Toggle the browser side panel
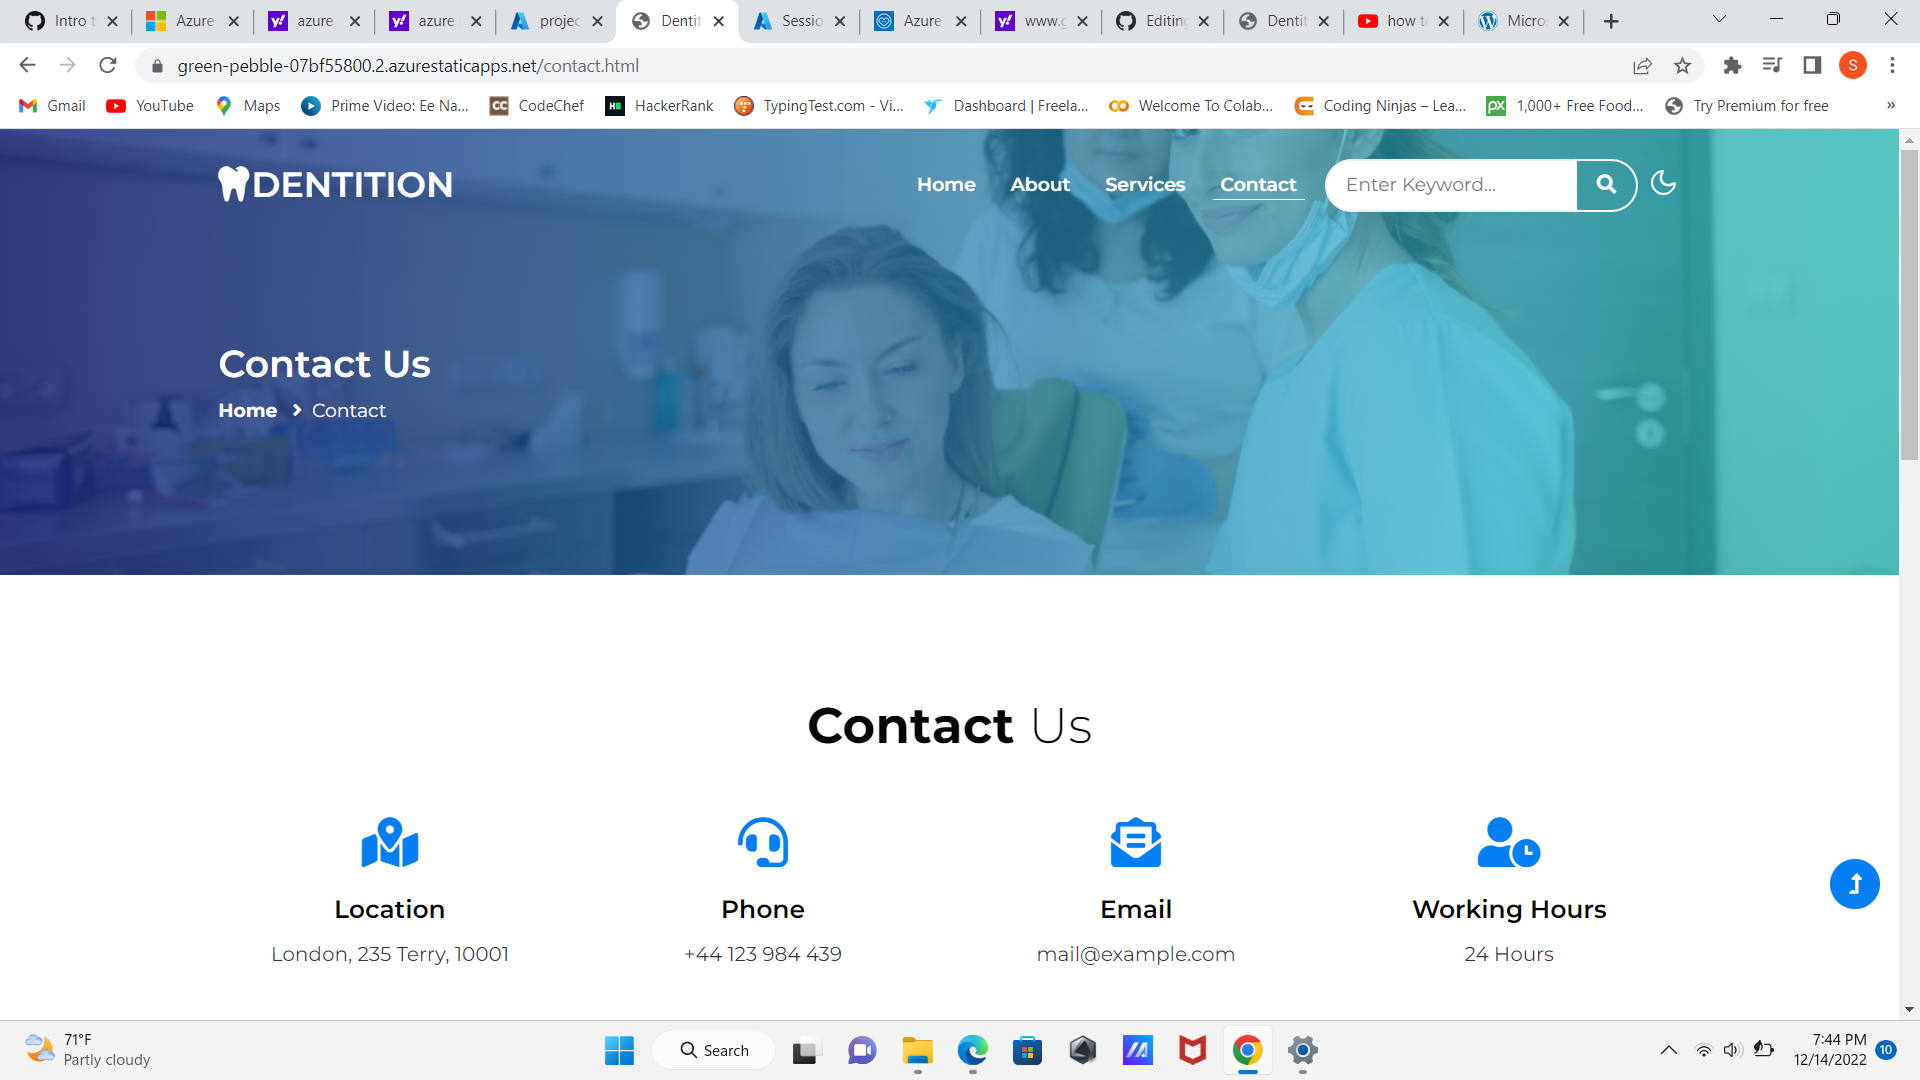 (x=1811, y=66)
